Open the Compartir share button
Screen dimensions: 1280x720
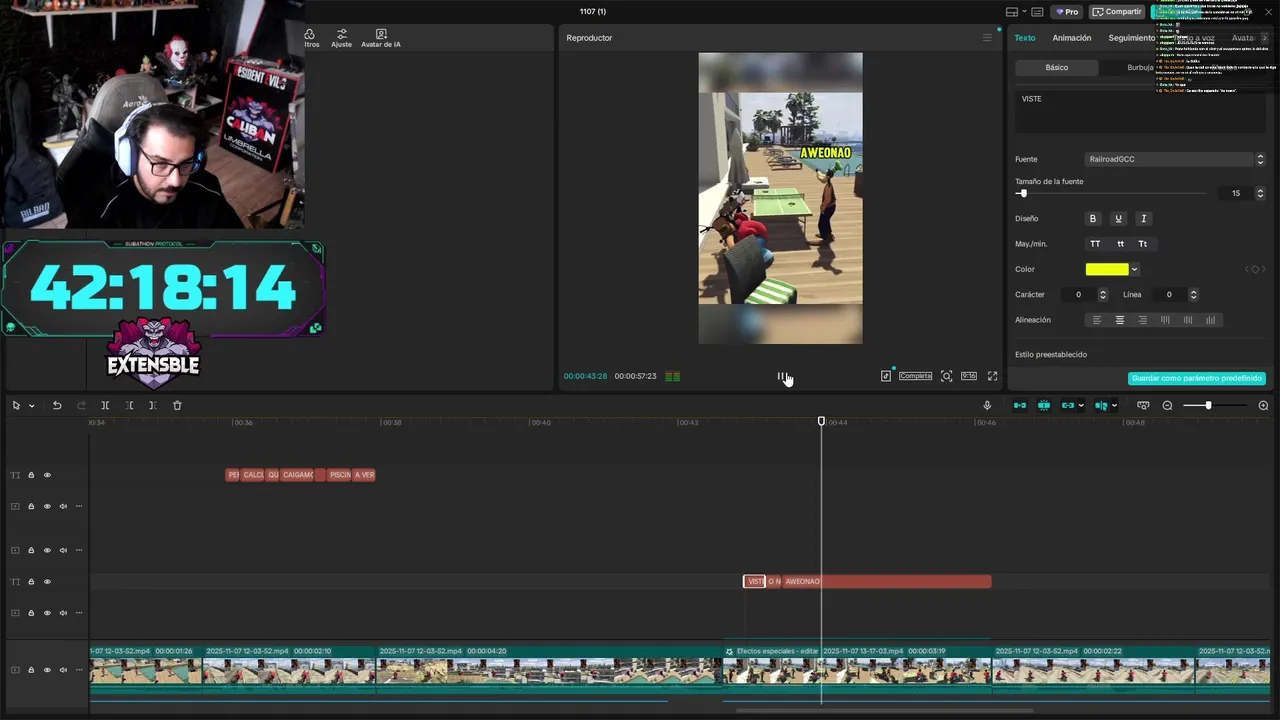(1117, 12)
